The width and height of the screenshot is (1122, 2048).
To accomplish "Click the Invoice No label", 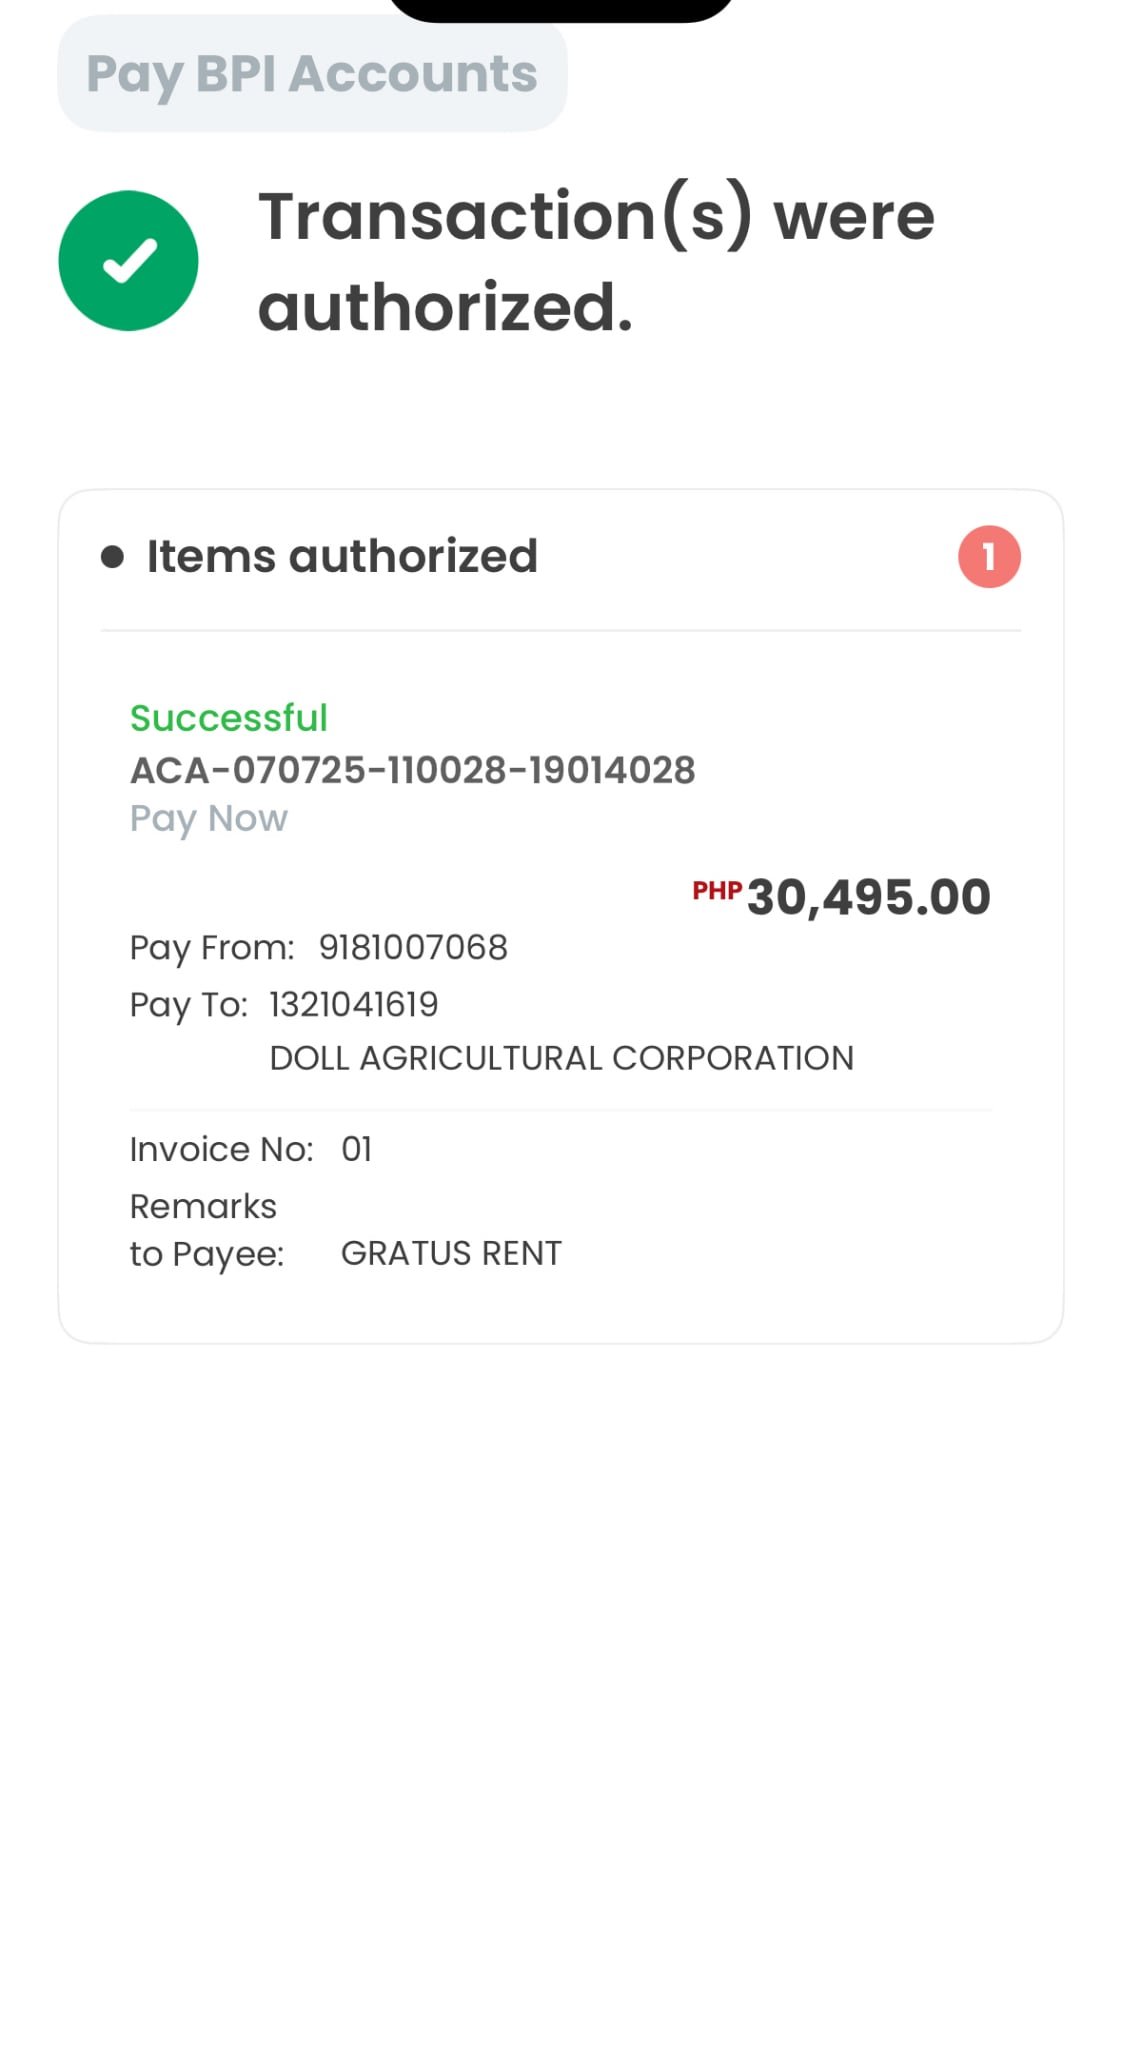I will coord(221,1149).
